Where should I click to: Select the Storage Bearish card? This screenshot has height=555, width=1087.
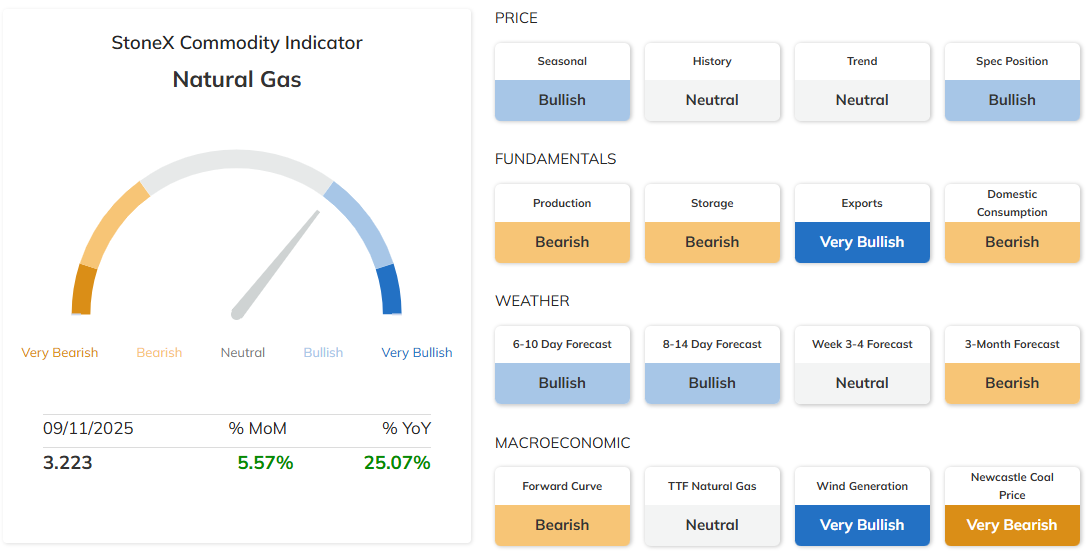coord(712,223)
